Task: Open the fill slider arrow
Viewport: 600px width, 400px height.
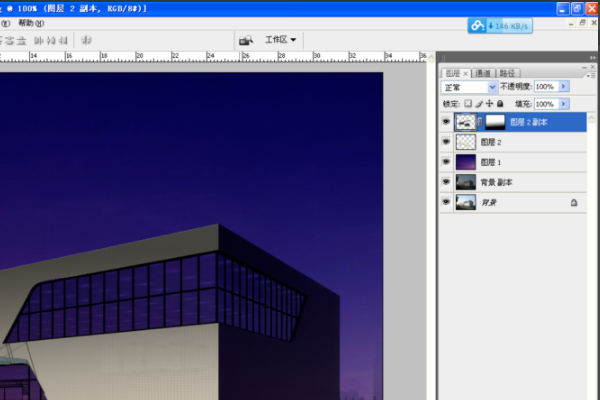Action: [564, 104]
